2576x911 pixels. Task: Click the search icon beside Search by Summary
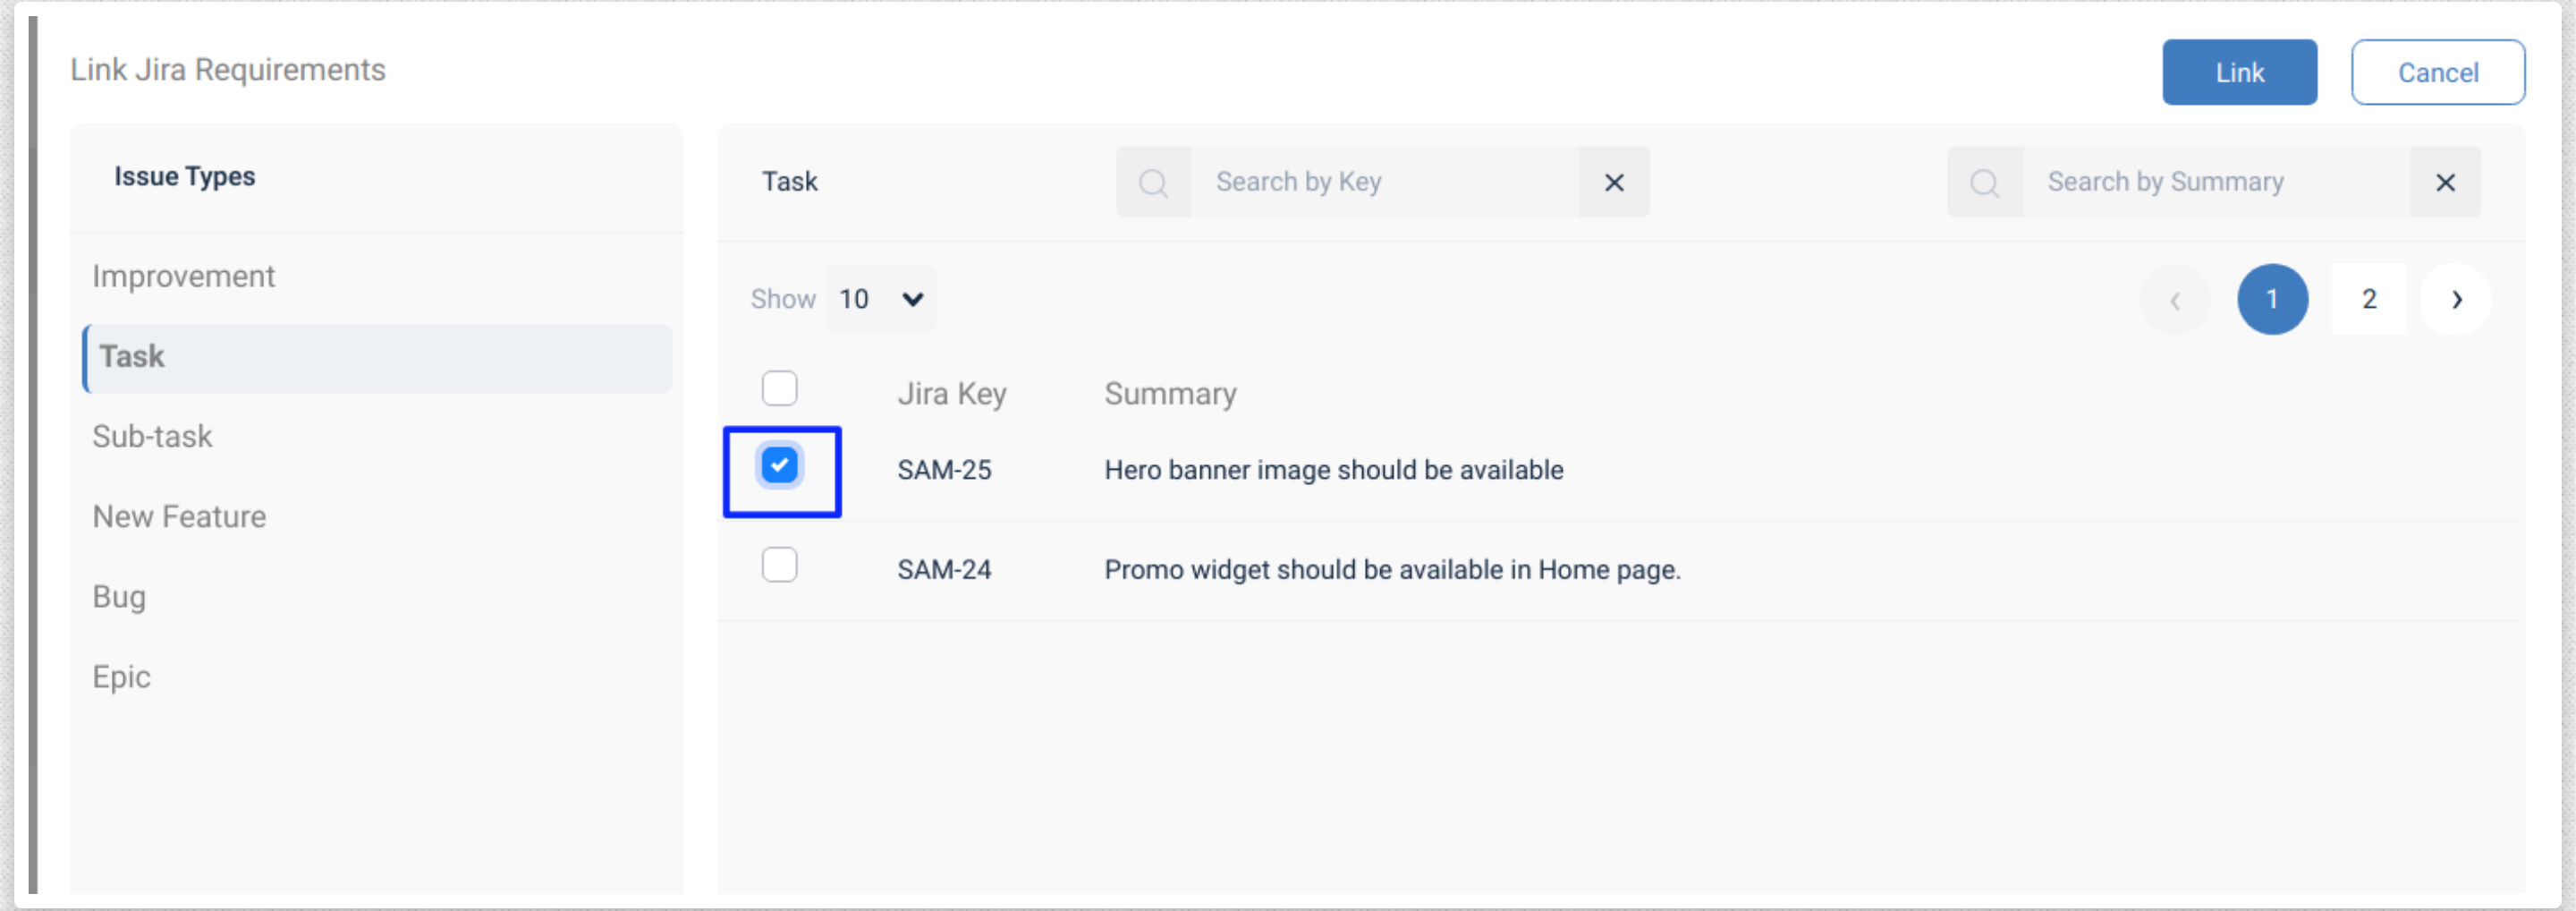[1984, 183]
